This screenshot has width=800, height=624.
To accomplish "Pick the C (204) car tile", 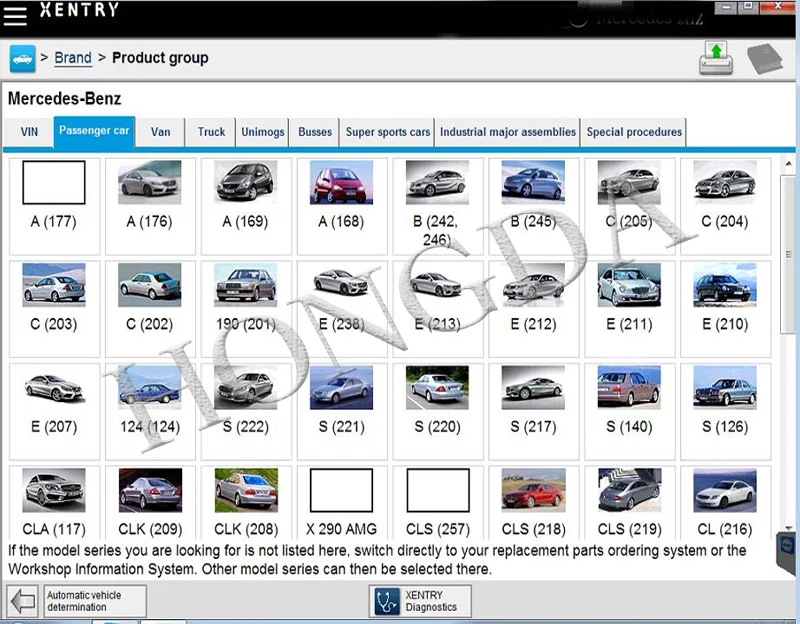I will click(726, 206).
